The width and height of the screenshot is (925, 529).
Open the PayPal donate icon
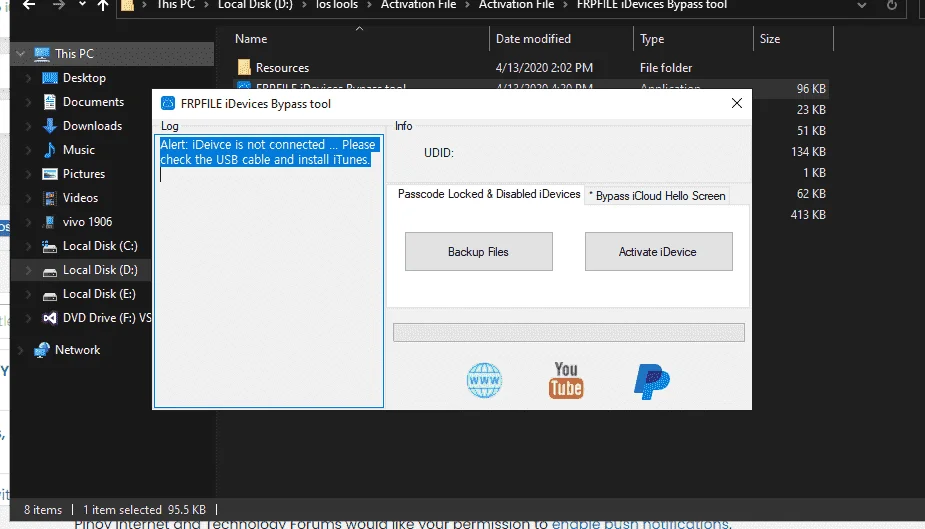[x=651, y=381]
